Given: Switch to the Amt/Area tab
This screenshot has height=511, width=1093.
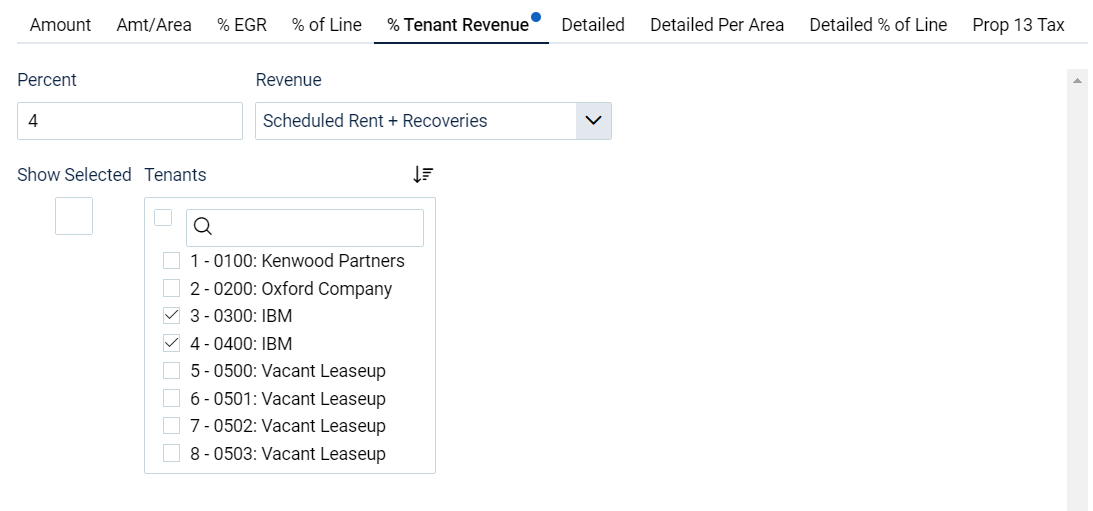Looking at the screenshot, I should click(154, 25).
